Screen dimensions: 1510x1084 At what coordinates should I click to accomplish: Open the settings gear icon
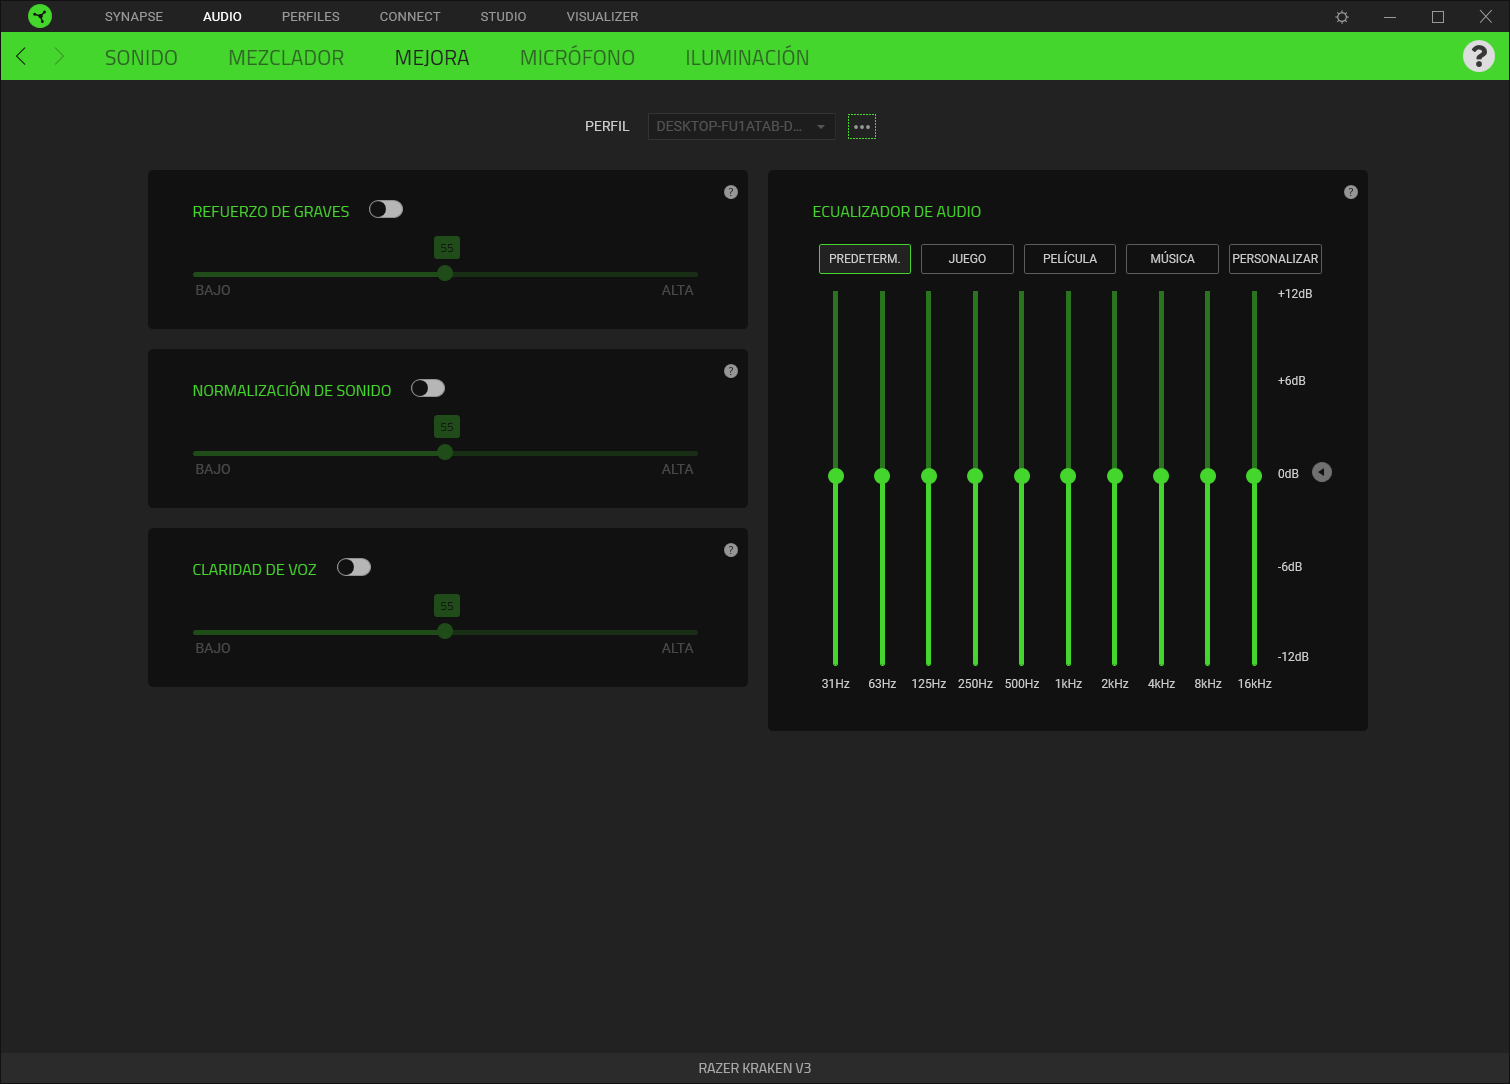click(x=1342, y=17)
